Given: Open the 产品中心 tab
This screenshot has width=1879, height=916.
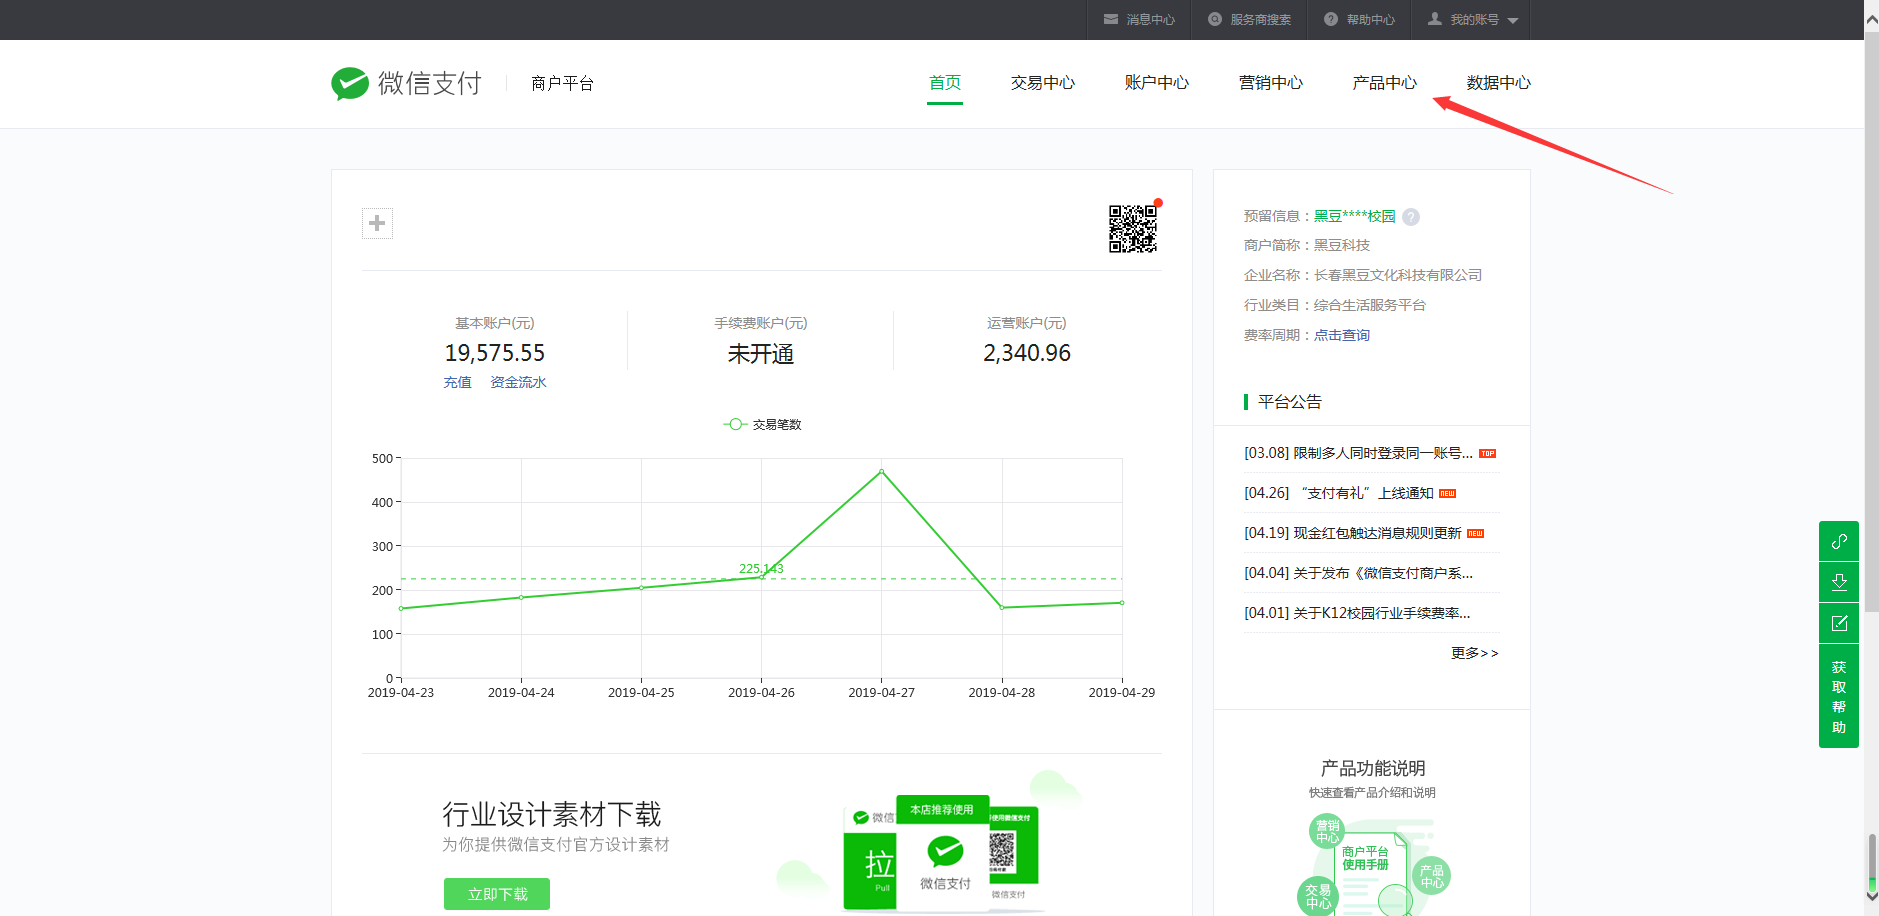Looking at the screenshot, I should (1385, 83).
